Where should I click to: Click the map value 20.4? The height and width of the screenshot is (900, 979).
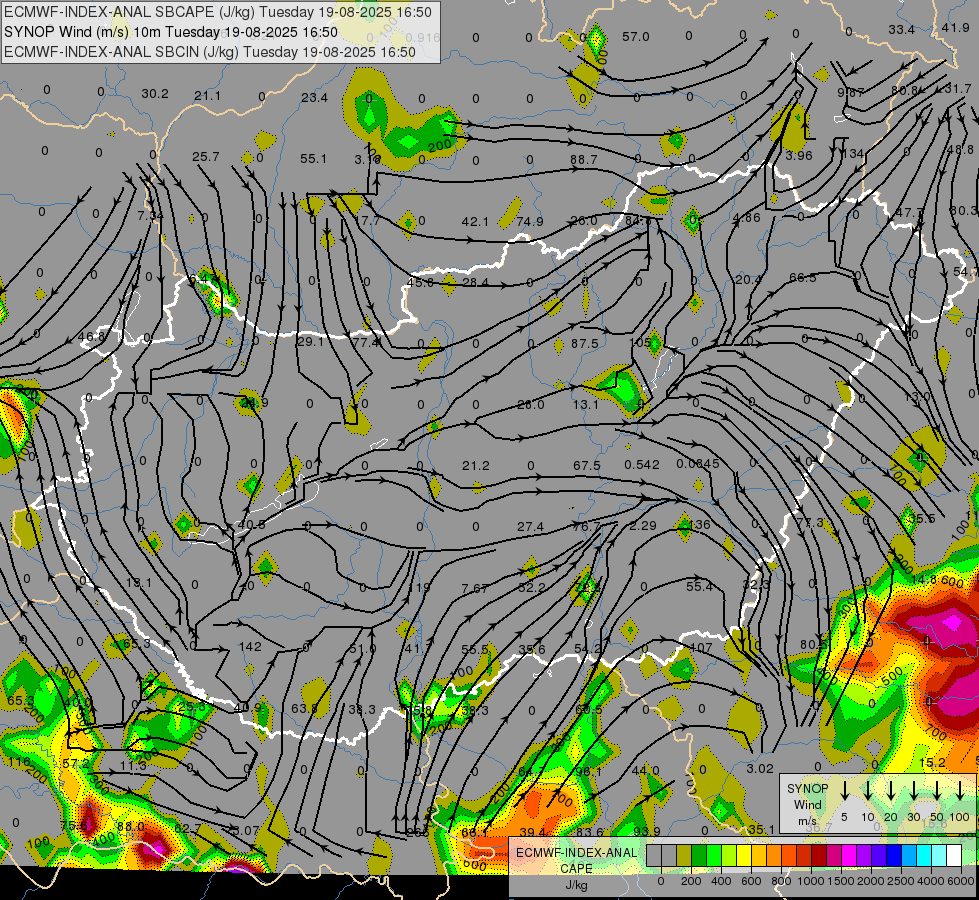pyautogui.click(x=748, y=280)
